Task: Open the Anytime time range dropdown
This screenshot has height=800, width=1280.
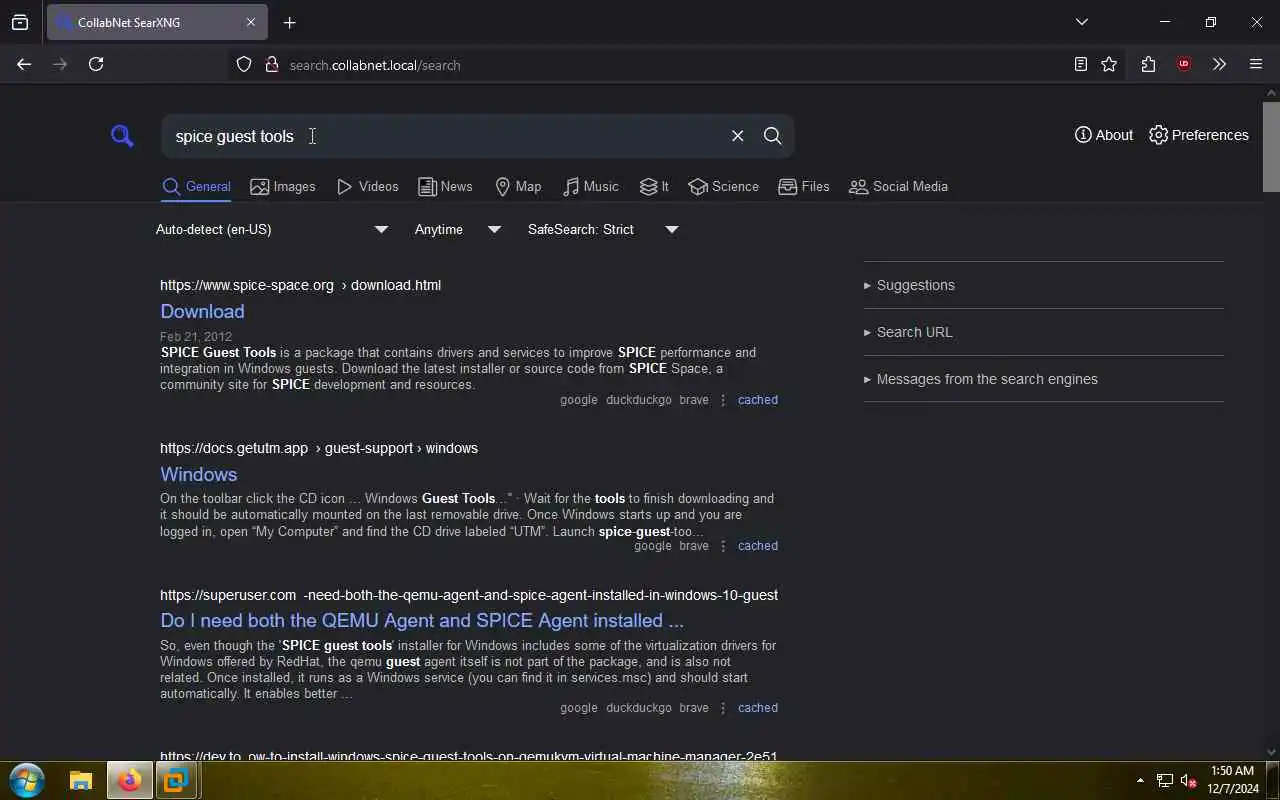Action: (458, 229)
